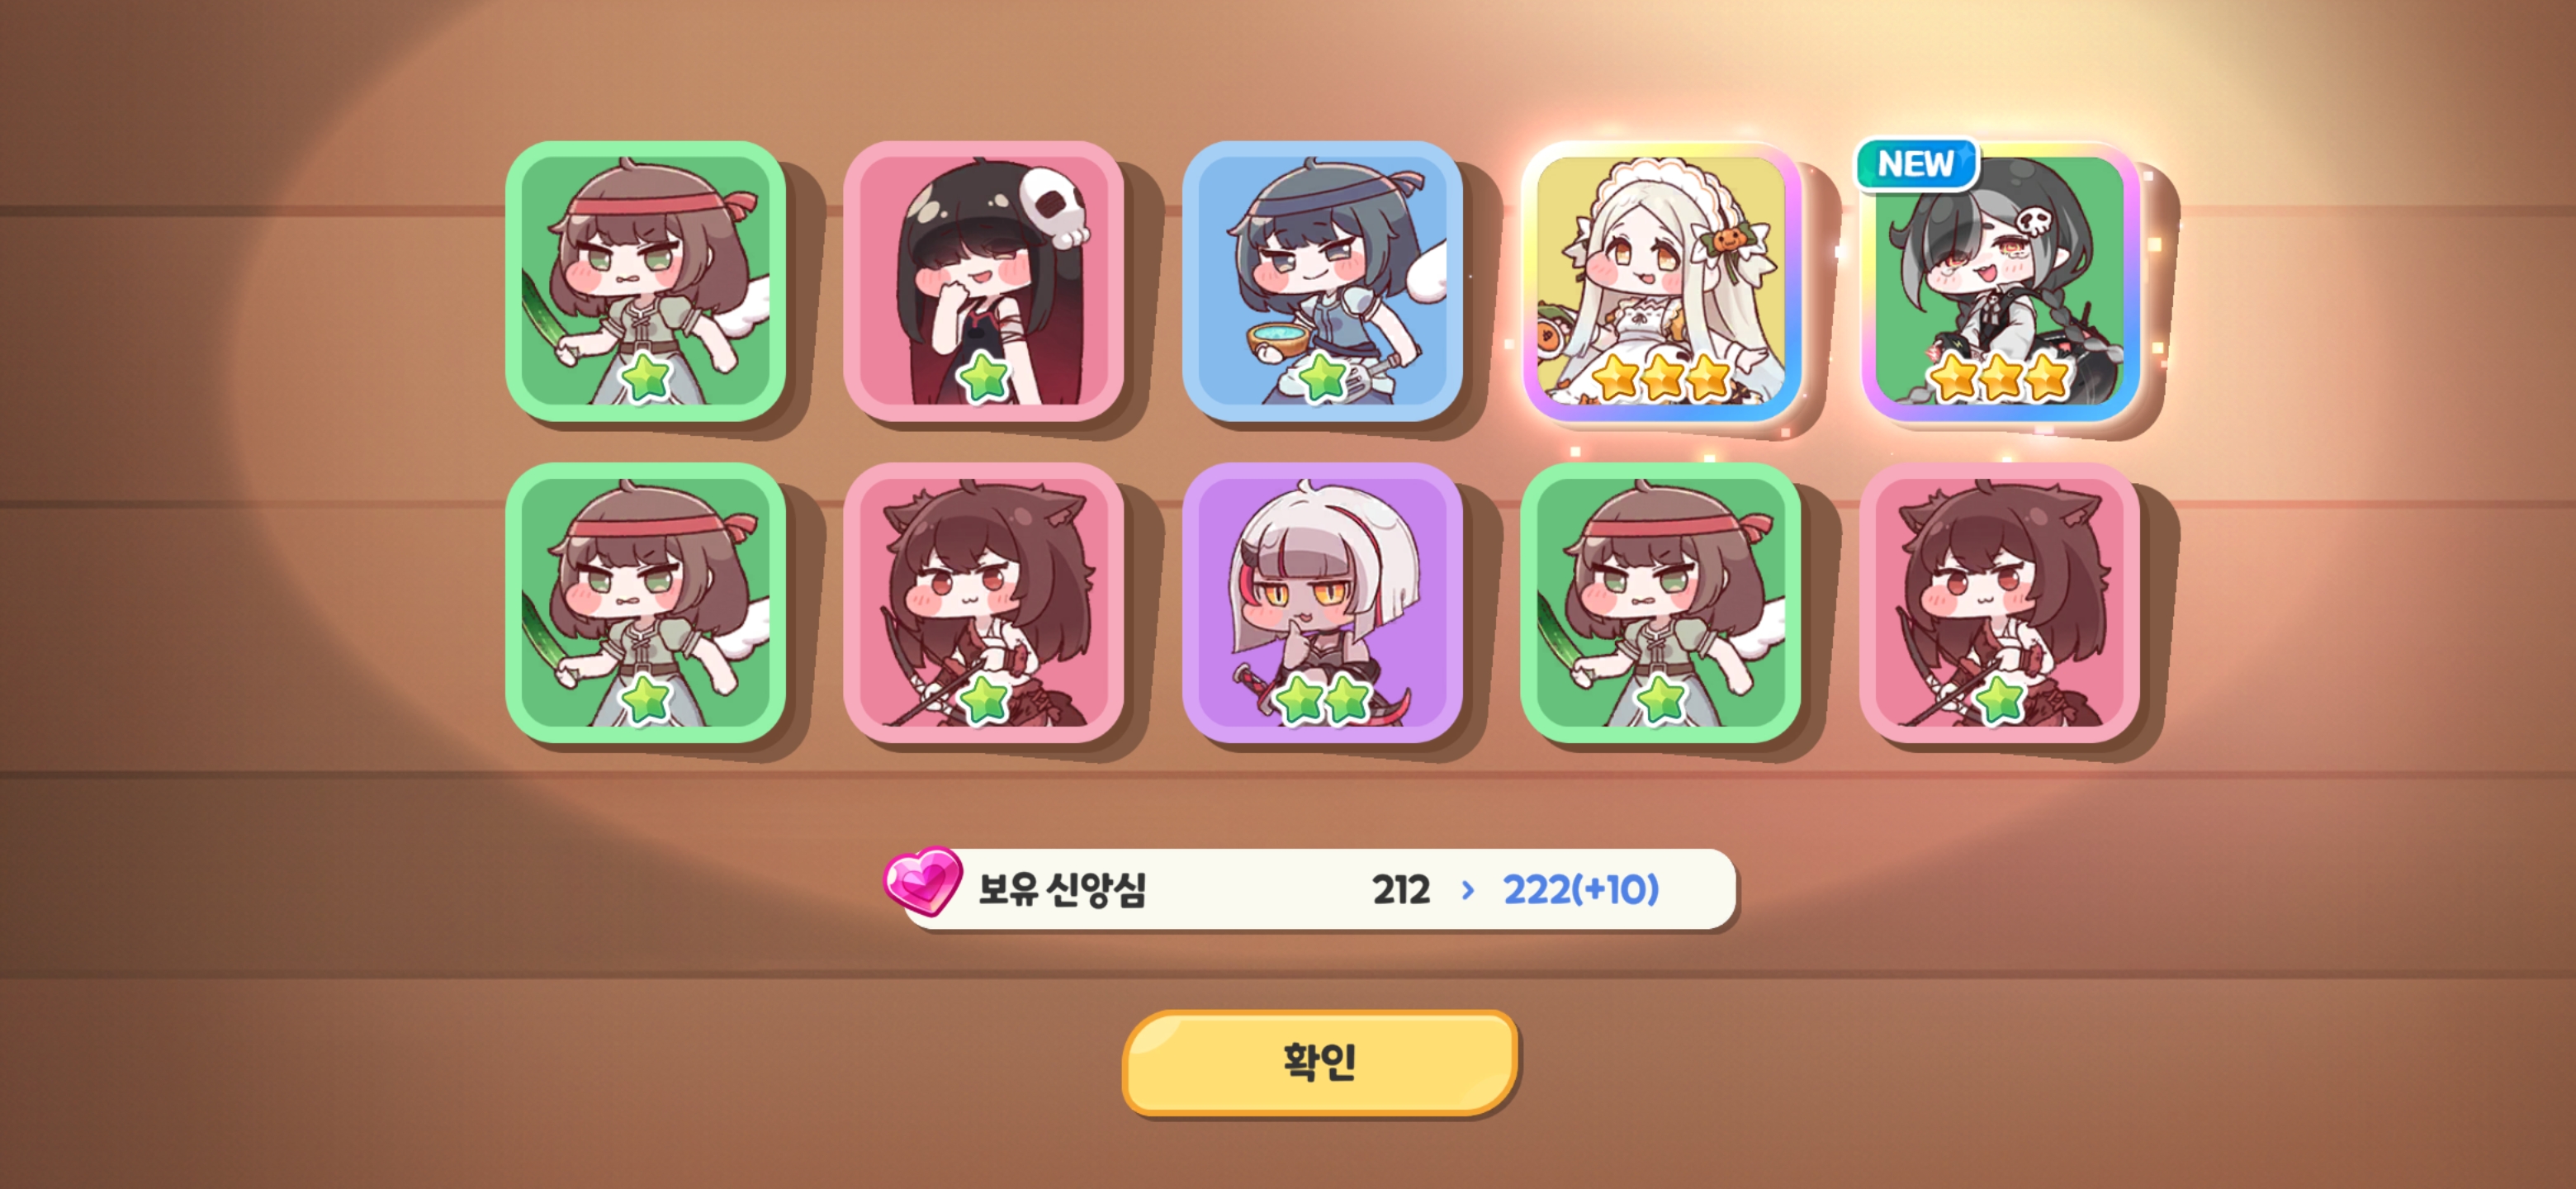Click the updated 222(+10) value
This screenshot has width=2576, height=1189.
click(1581, 889)
